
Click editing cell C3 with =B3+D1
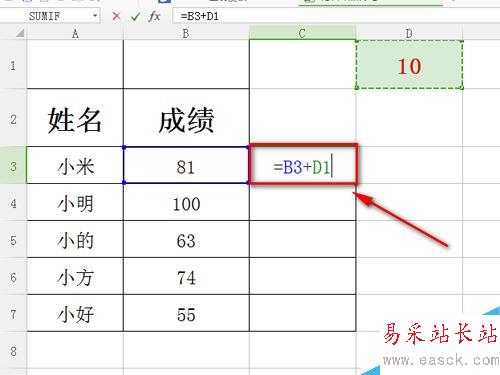coord(303,165)
